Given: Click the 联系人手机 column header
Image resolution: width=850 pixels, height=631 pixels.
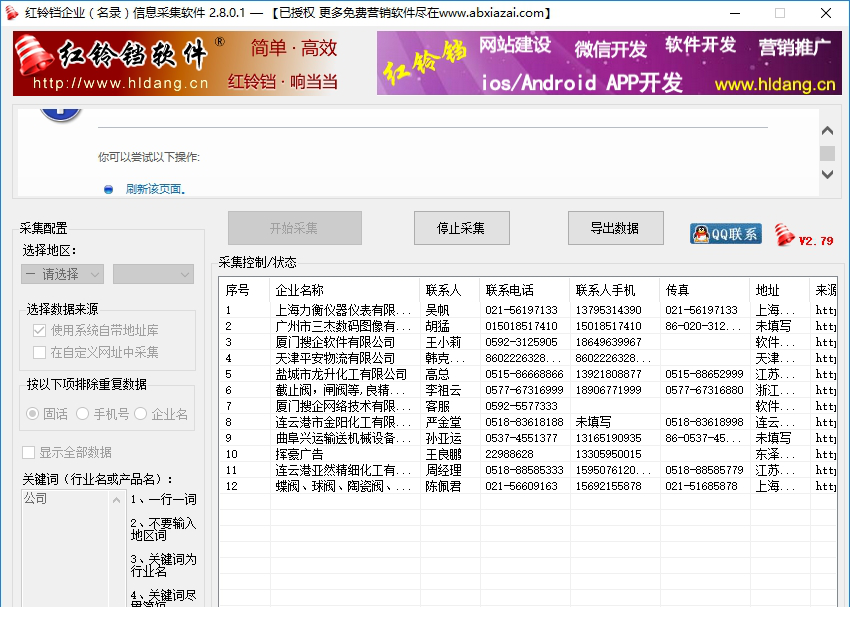Looking at the screenshot, I should pos(615,290).
